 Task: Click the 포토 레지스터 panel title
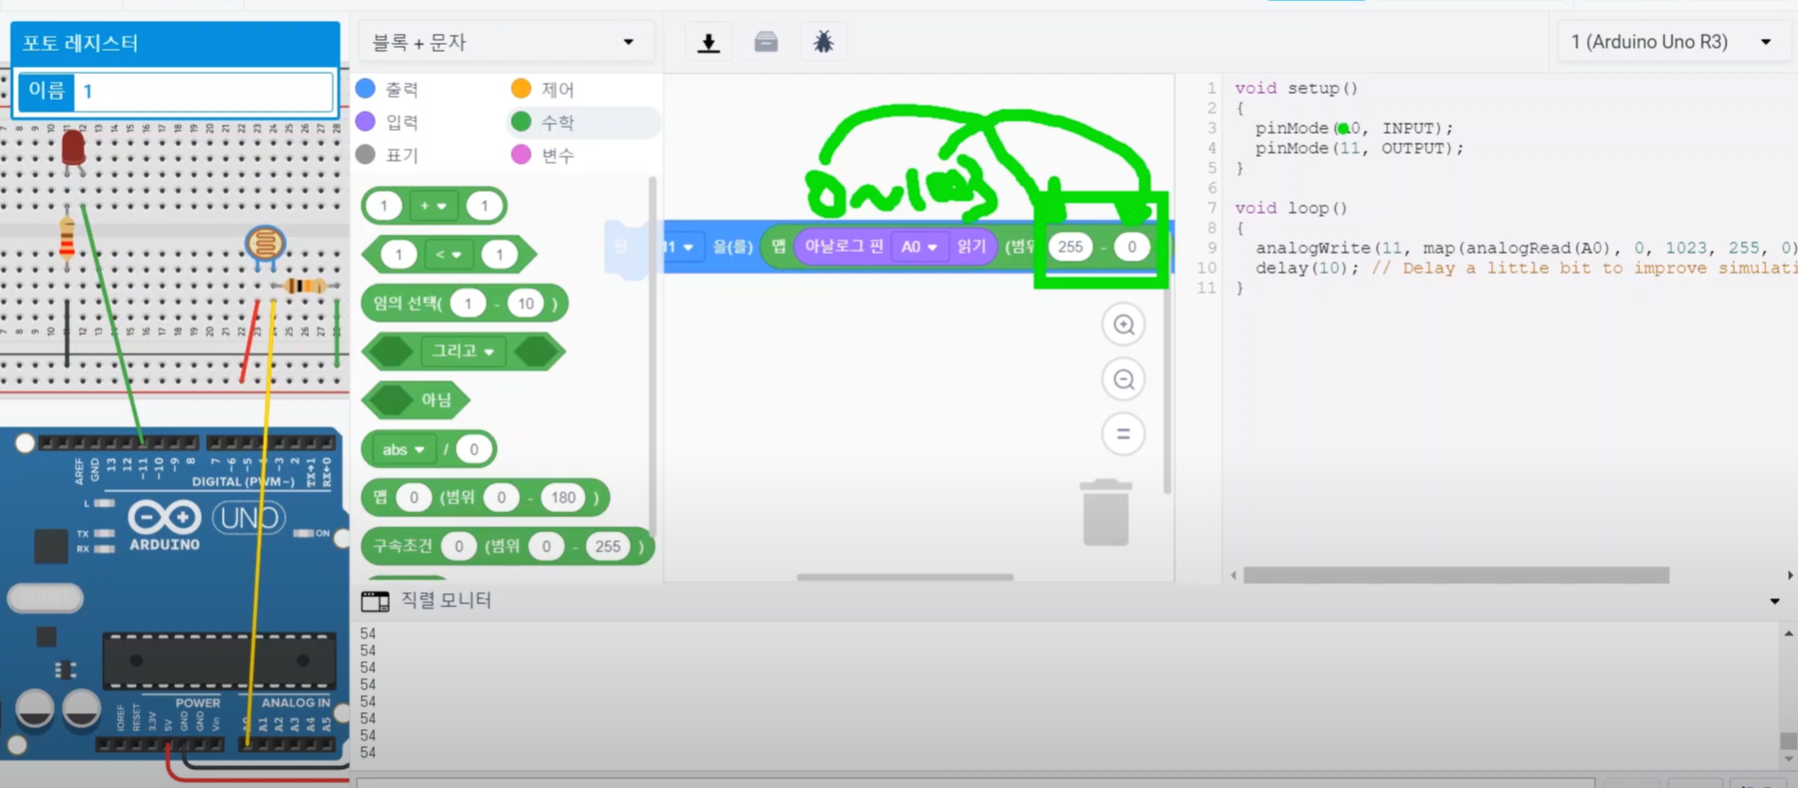pyautogui.click(x=81, y=43)
